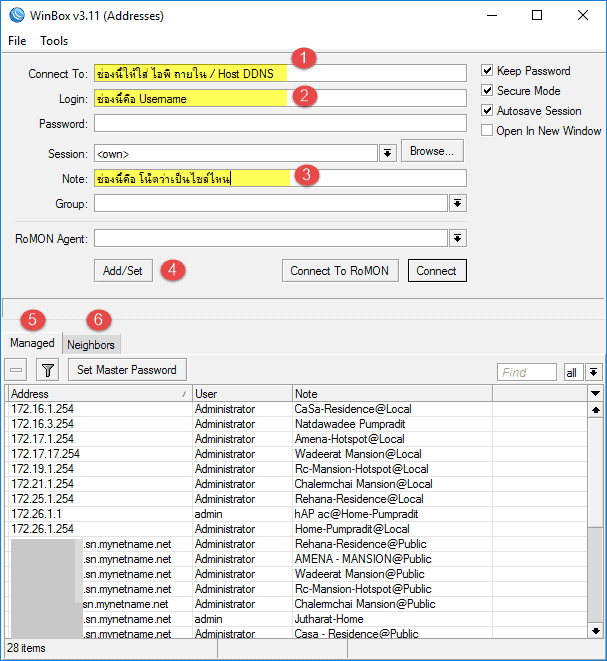Switch to the Neighbors tab

[91, 345]
